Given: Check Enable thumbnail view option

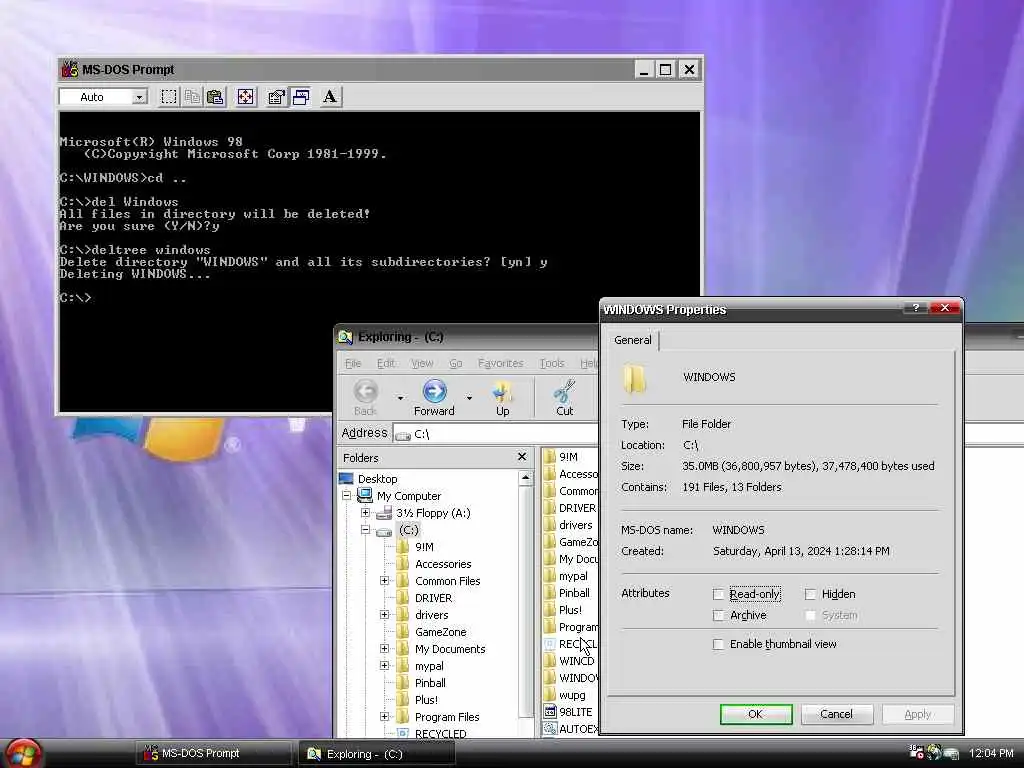Looking at the screenshot, I should tap(718, 644).
